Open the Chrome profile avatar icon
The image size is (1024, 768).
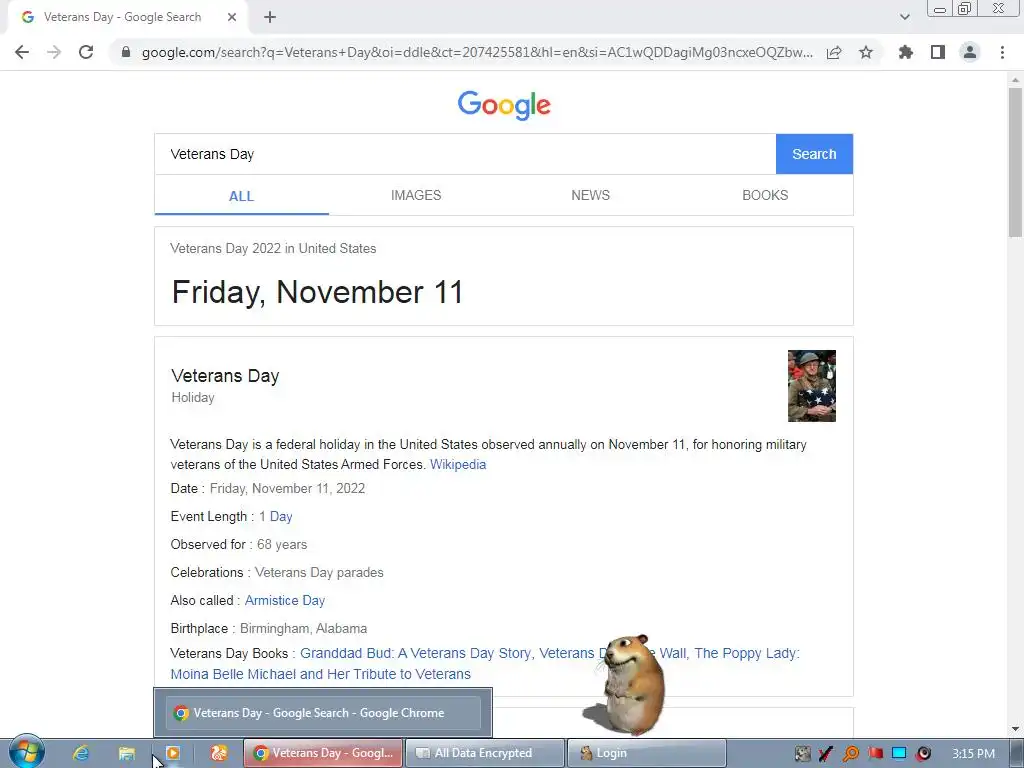970,52
